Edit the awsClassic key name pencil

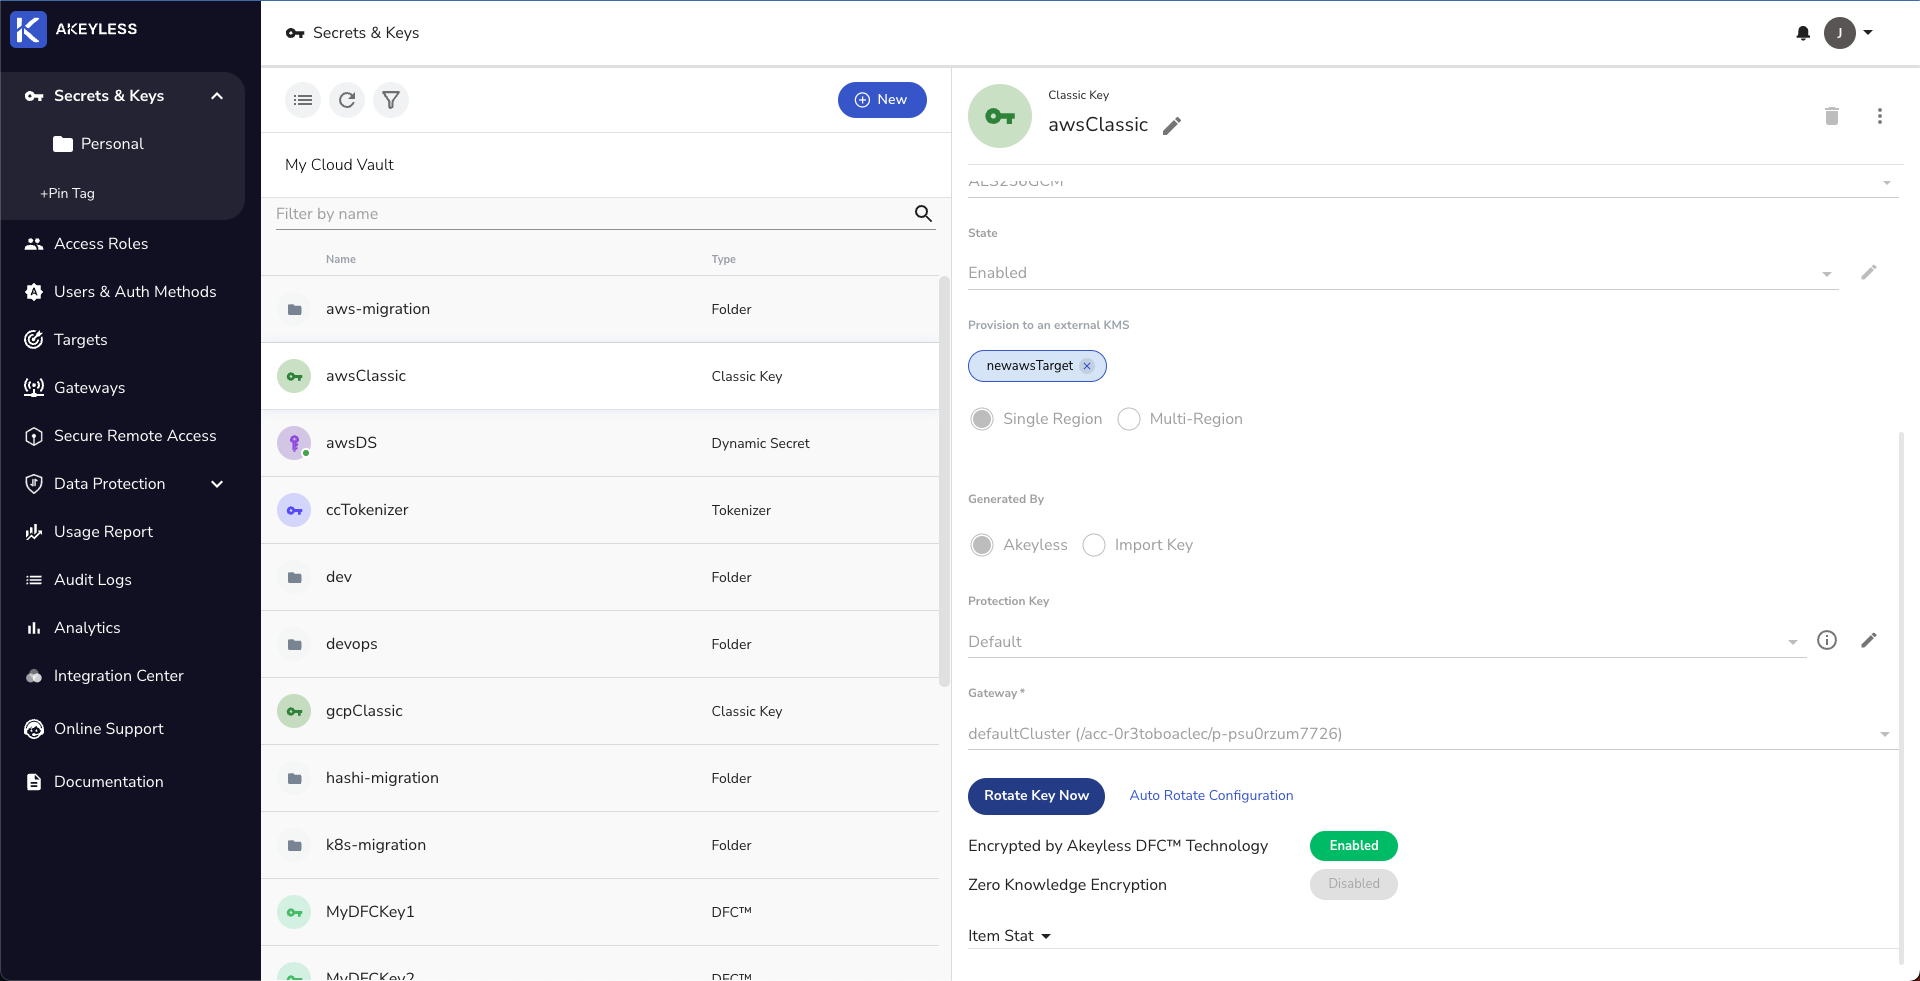pos(1172,126)
